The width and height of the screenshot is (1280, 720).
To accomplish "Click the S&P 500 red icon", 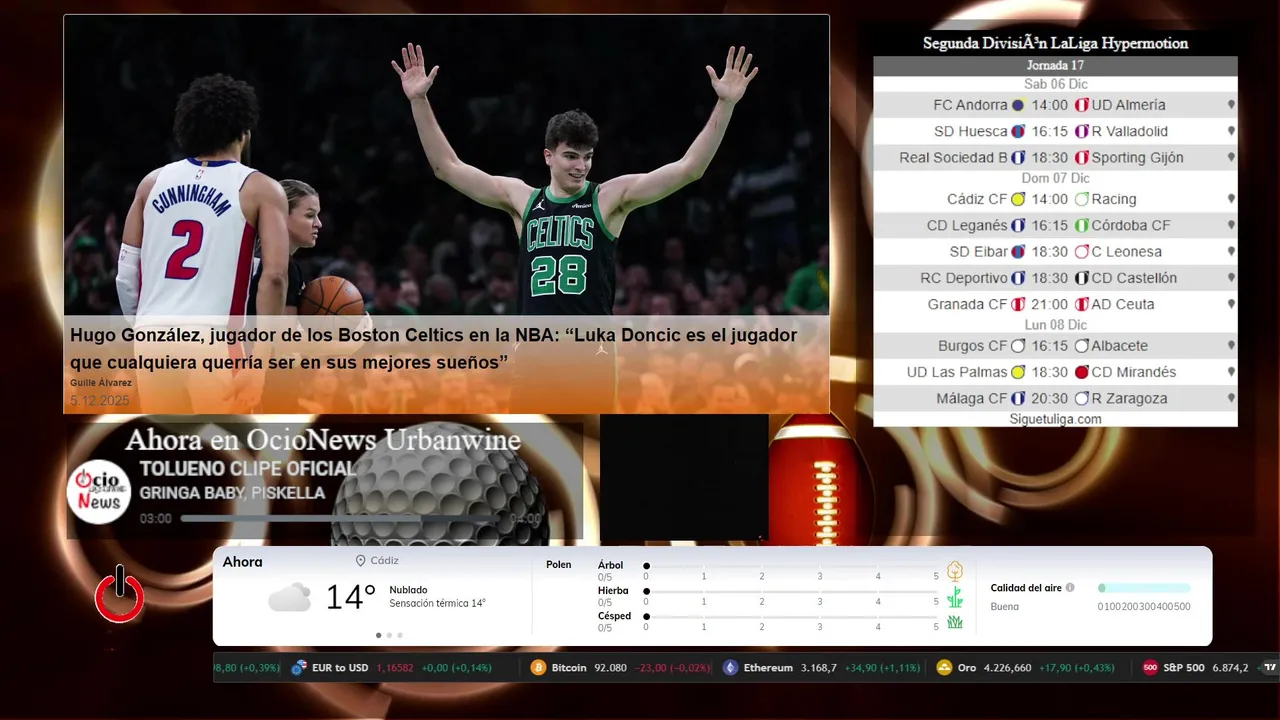I will point(1150,667).
